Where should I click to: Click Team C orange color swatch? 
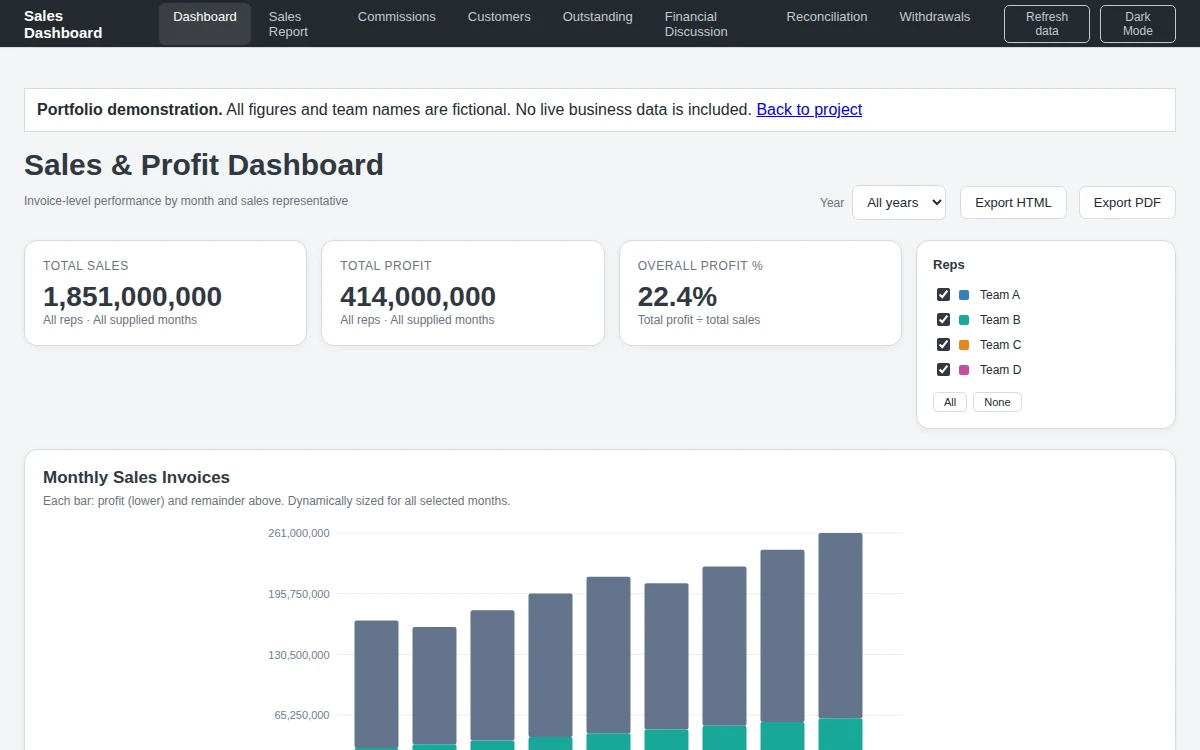(964, 345)
